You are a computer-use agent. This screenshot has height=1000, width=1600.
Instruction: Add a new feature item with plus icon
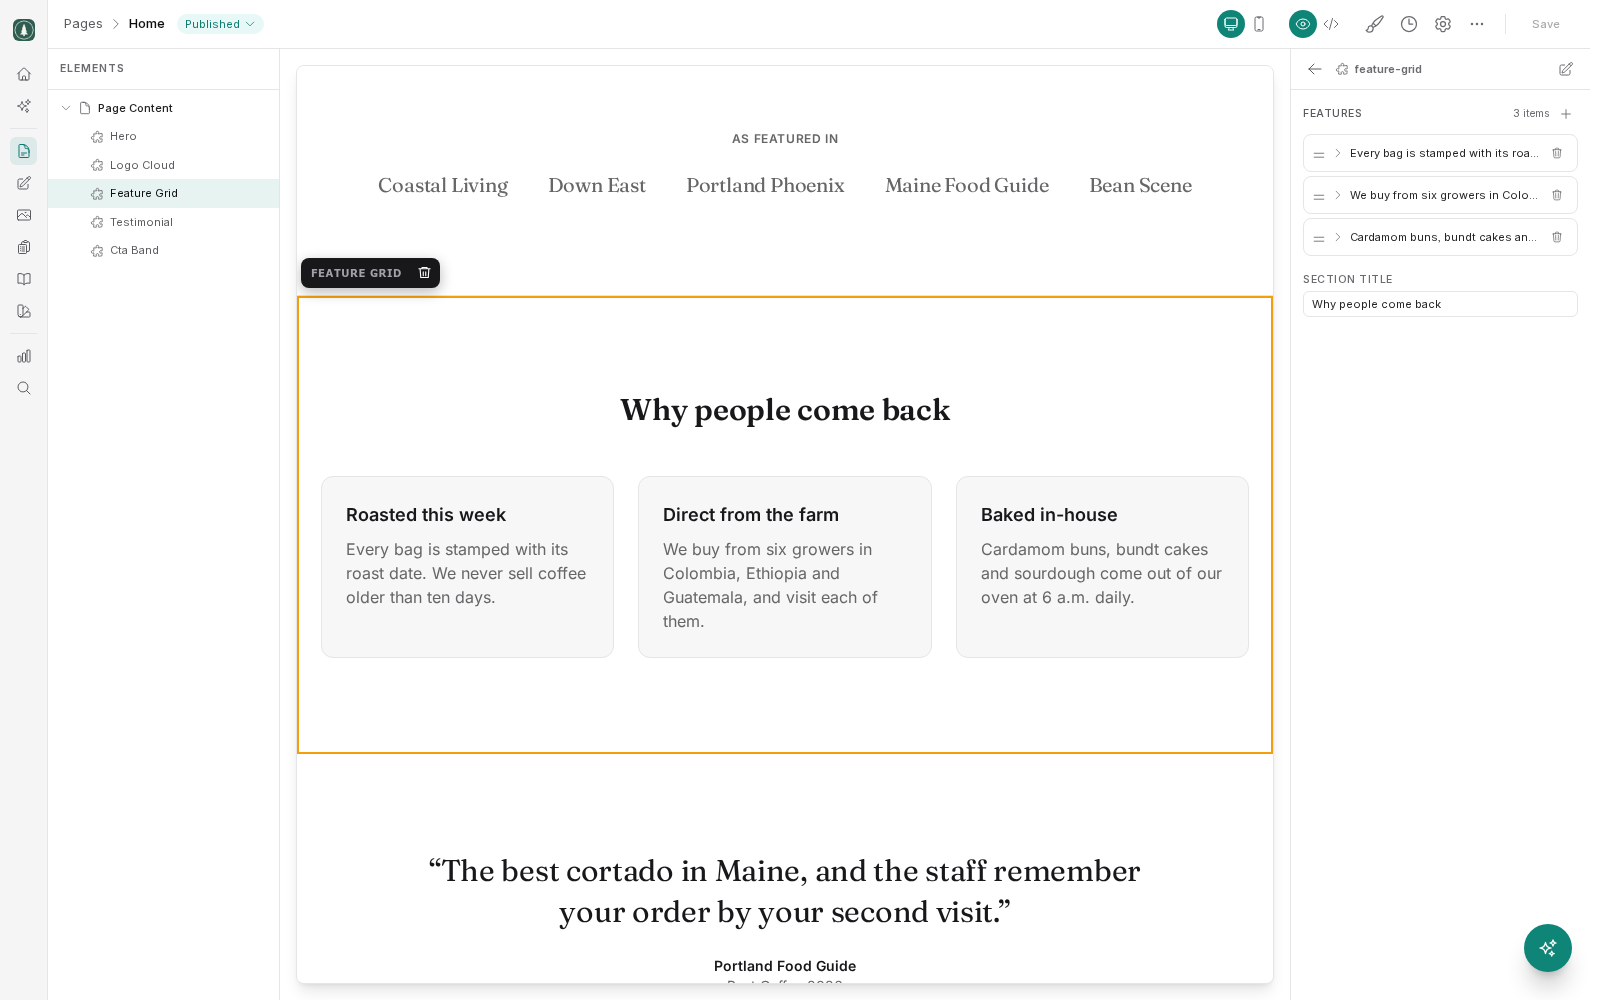[1566, 114]
